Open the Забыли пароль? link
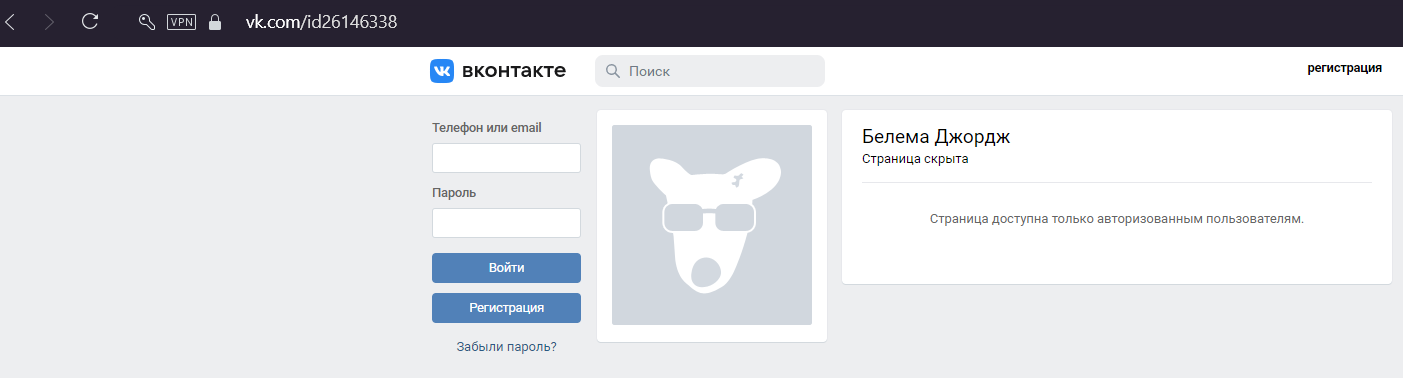The image size is (1403, 378). pyautogui.click(x=506, y=347)
